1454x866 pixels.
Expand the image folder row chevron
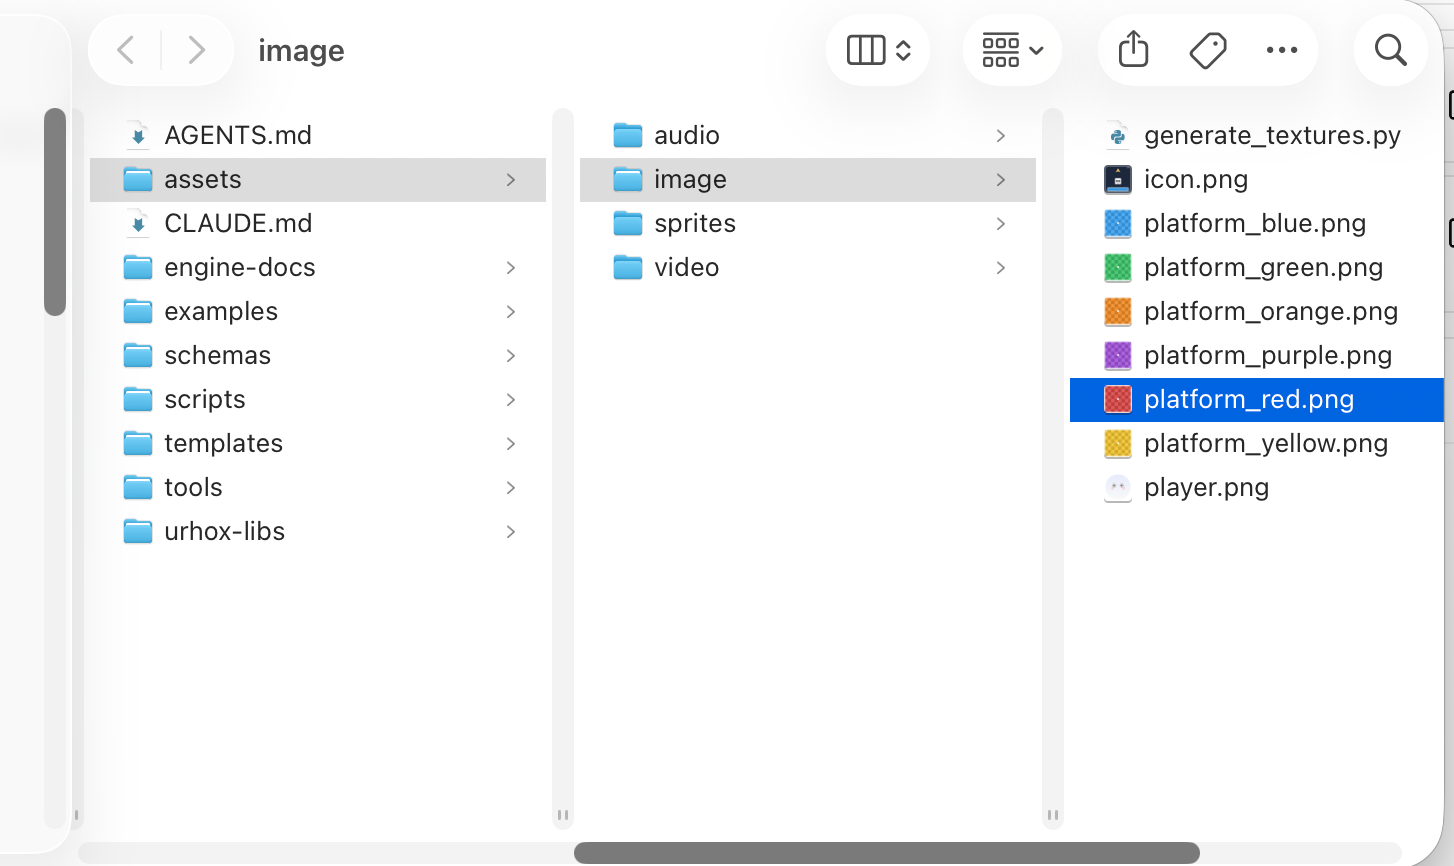click(1001, 179)
